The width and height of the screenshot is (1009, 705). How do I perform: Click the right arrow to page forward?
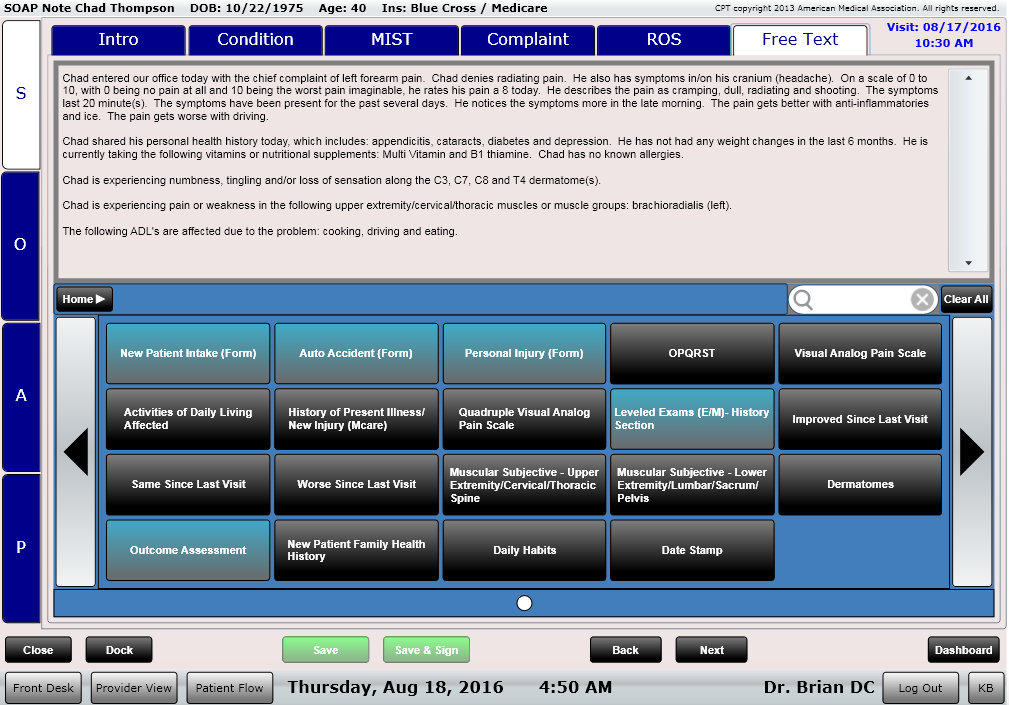971,452
